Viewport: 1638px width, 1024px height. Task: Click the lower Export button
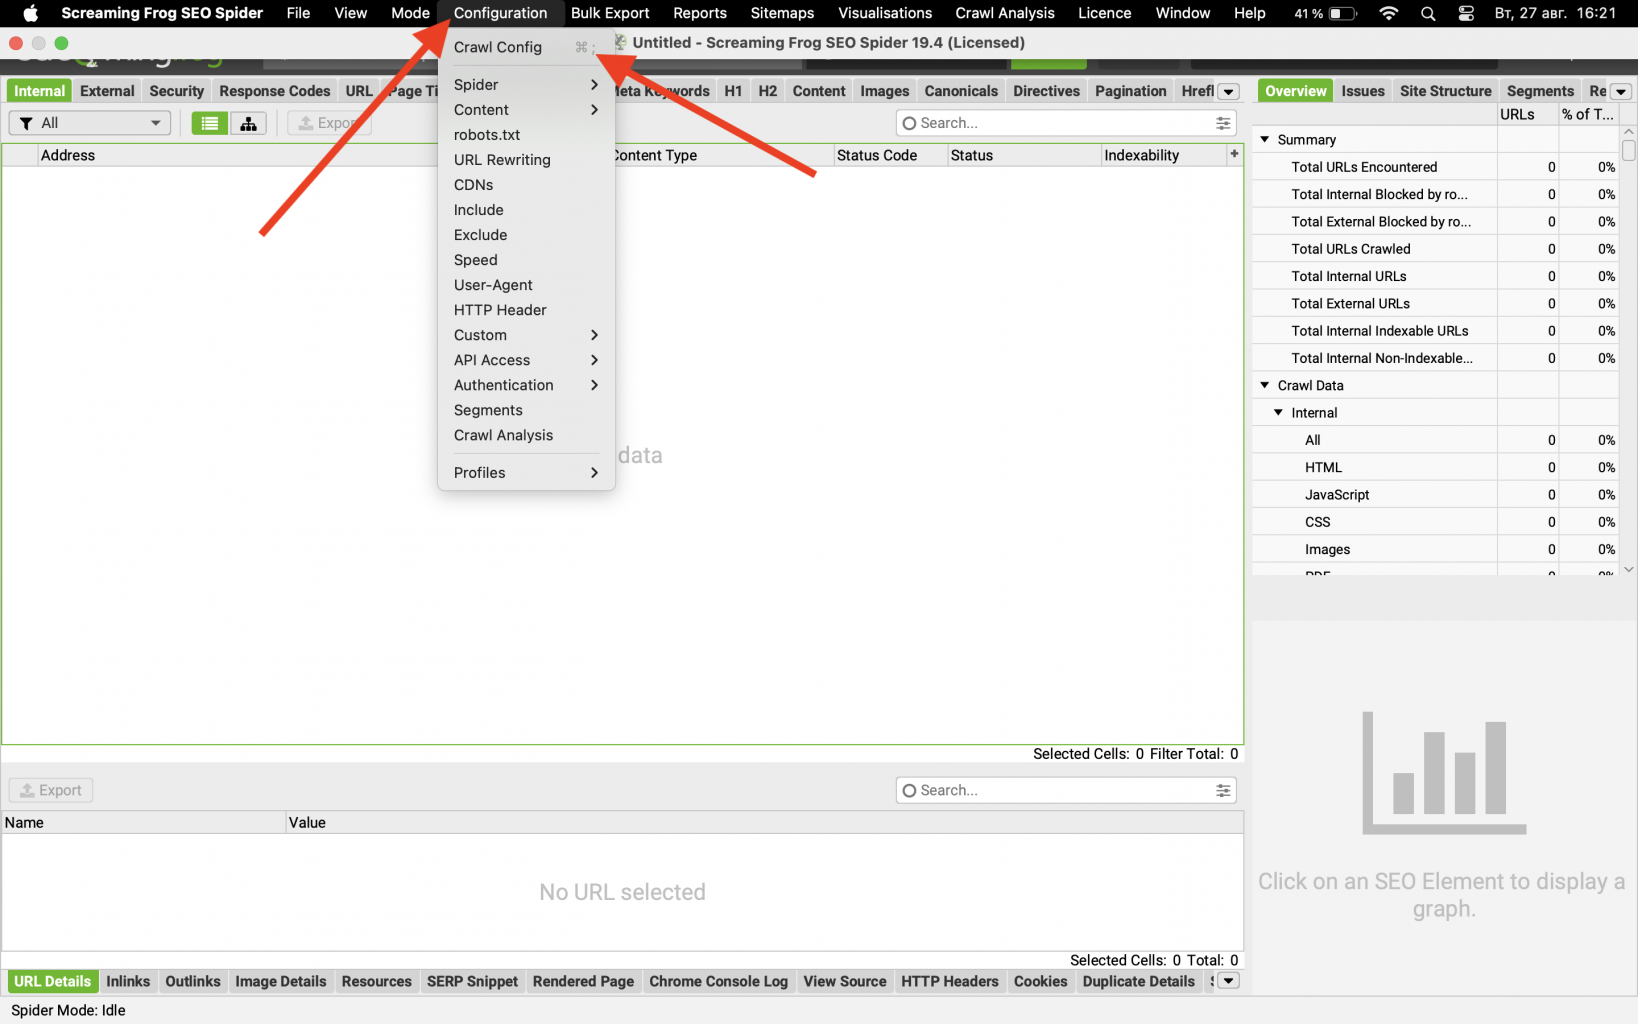[51, 790]
